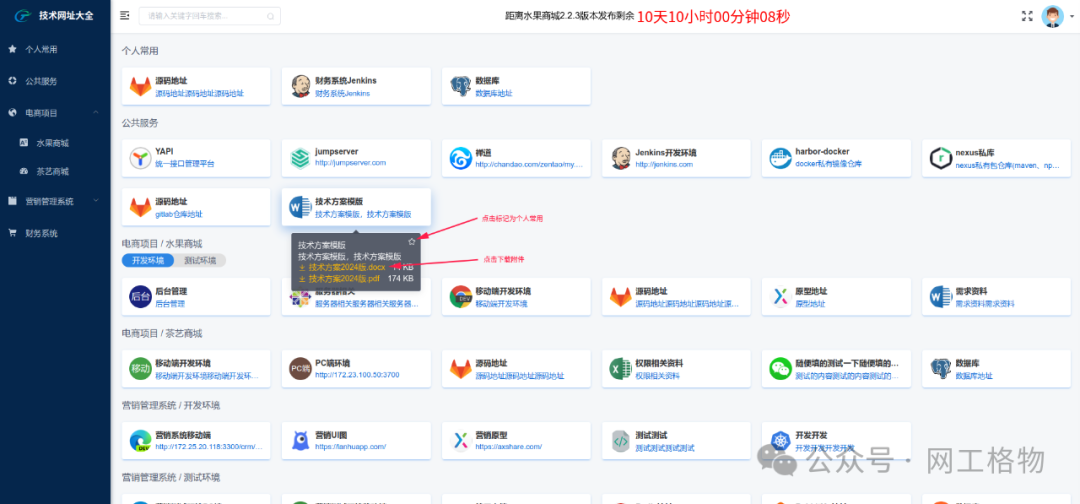Open the 源码地址 card under 茶艺商城
Image resolution: width=1080 pixels, height=504 pixels.
(517, 368)
